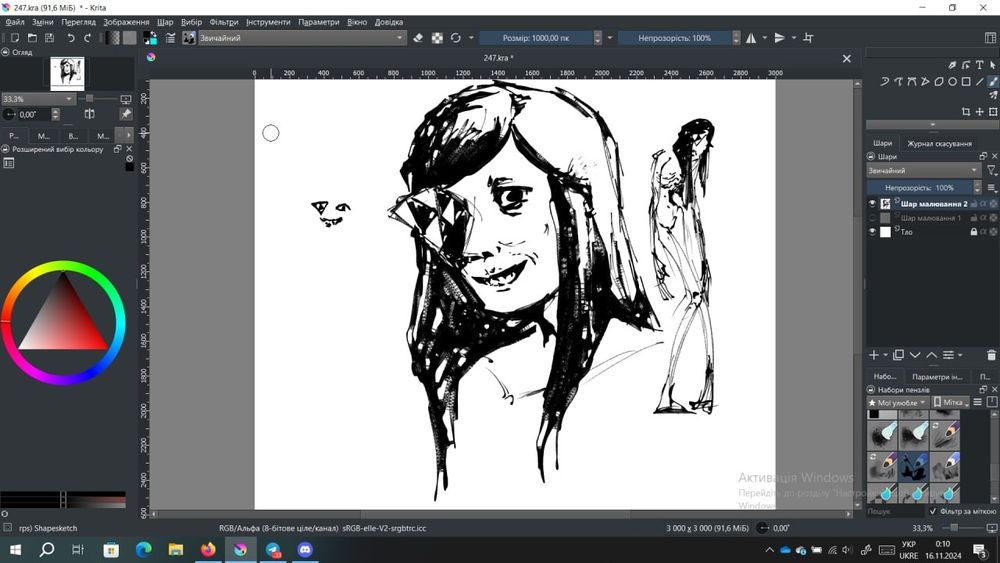Select the crop tool
This screenshot has height=563, width=1000.
[x=966, y=112]
